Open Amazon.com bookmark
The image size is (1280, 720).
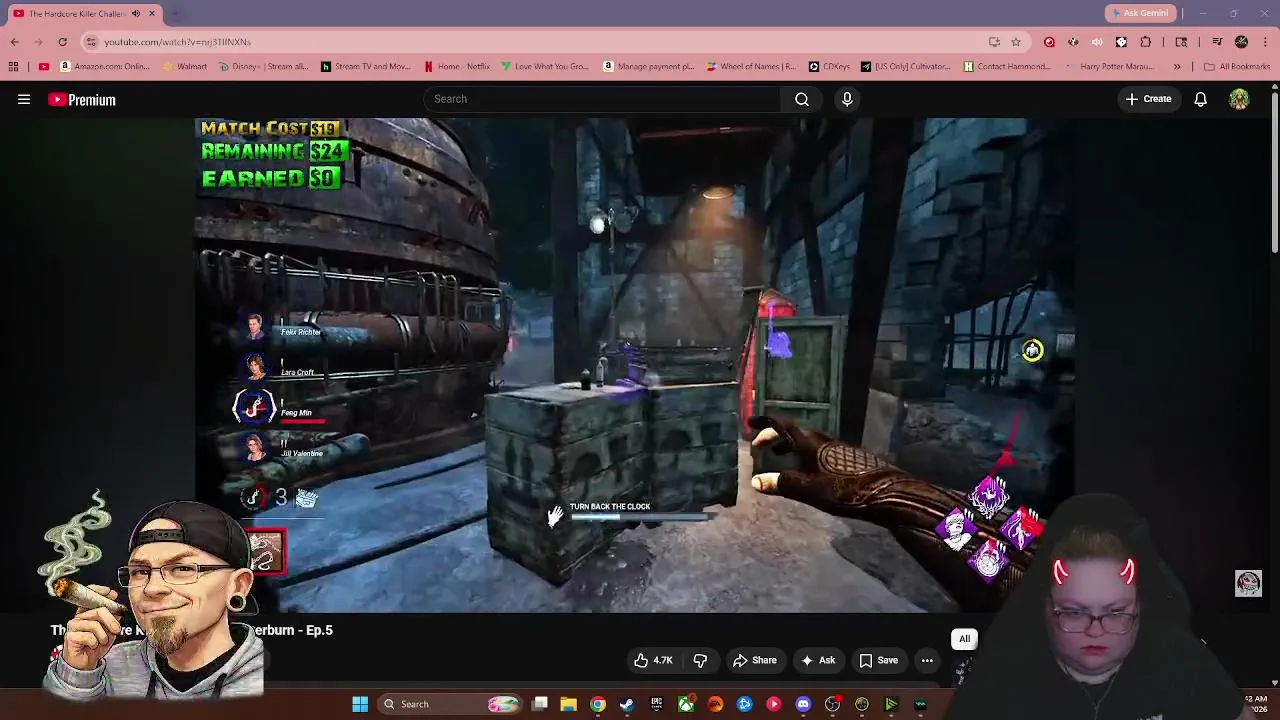click(104, 67)
